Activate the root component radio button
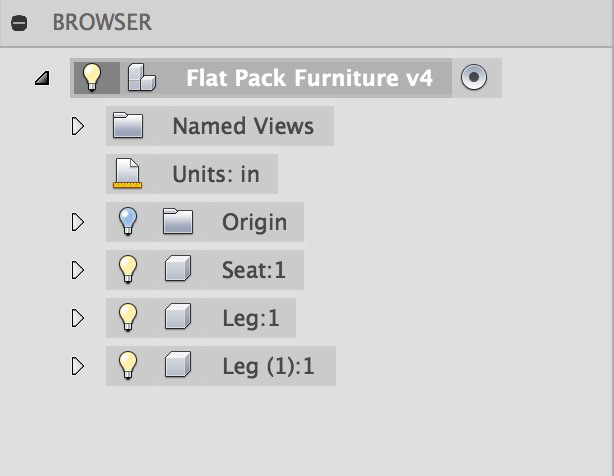This screenshot has height=476, width=614. 474,77
